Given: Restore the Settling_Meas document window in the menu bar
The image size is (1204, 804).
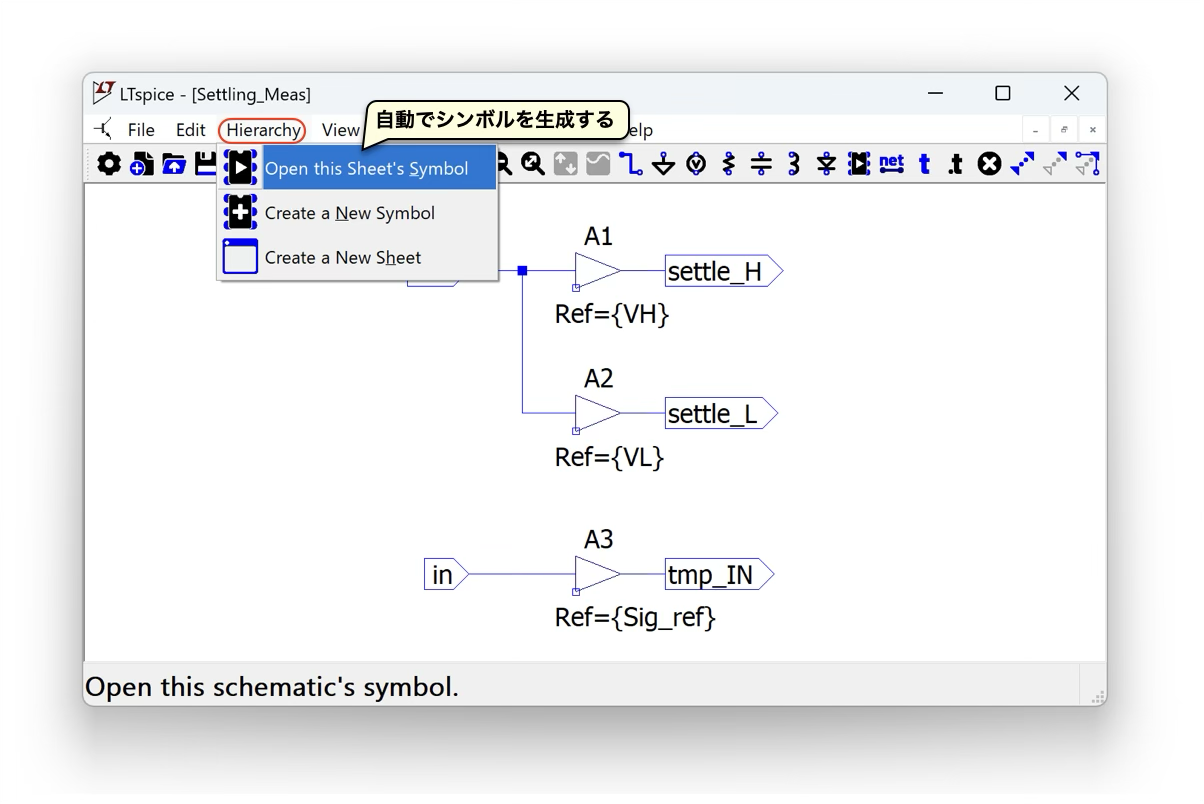Looking at the screenshot, I should 1064,130.
